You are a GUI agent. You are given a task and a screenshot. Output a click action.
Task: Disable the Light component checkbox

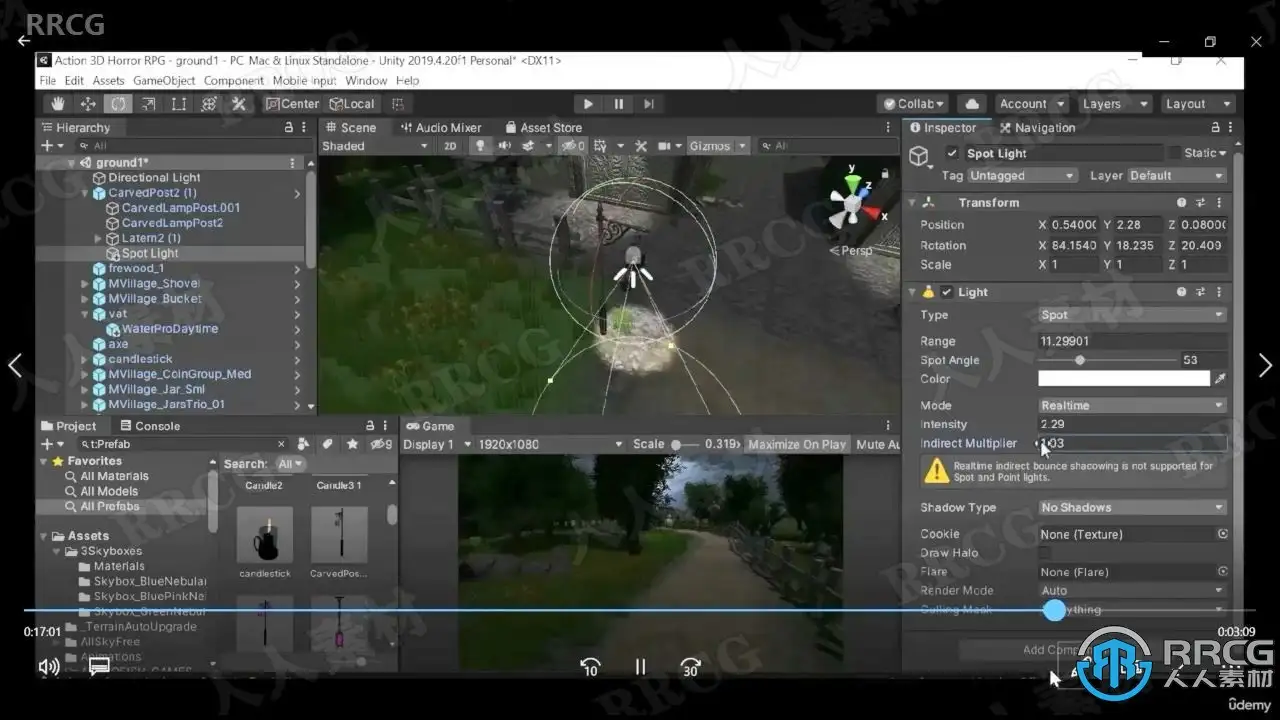[x=946, y=292]
